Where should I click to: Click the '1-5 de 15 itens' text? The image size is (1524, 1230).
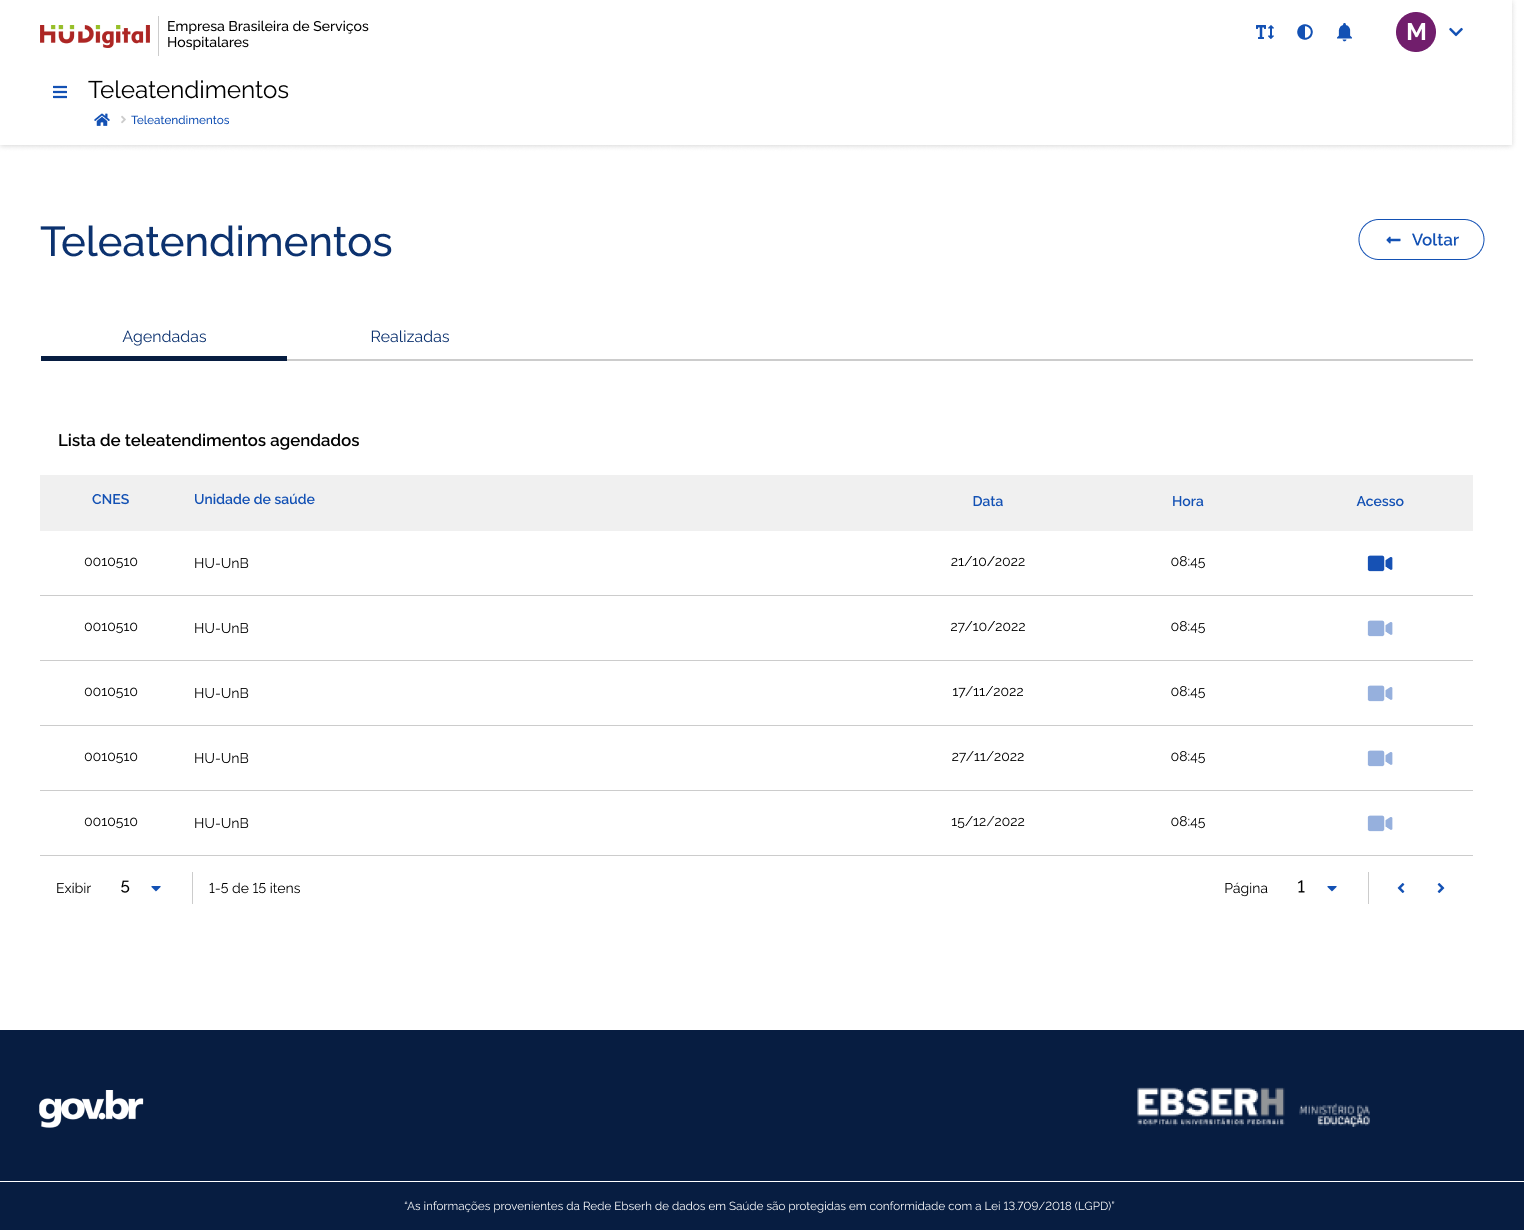coord(254,888)
